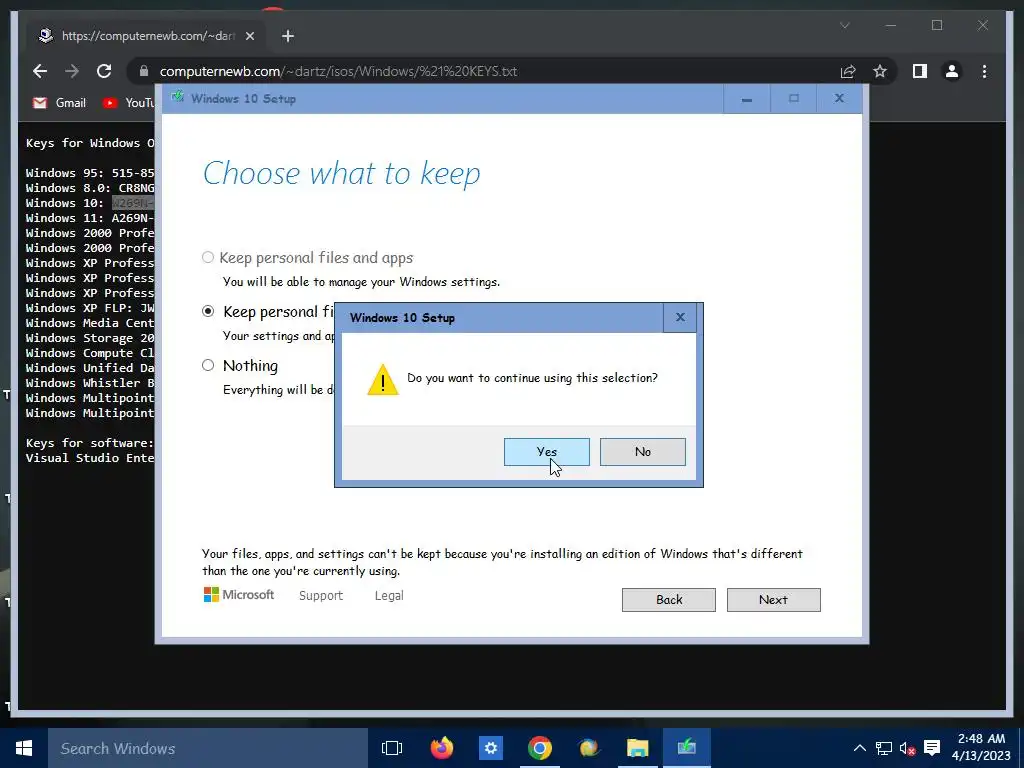Open Task View on the taskbar
1024x768 pixels.
pyautogui.click(x=392, y=748)
